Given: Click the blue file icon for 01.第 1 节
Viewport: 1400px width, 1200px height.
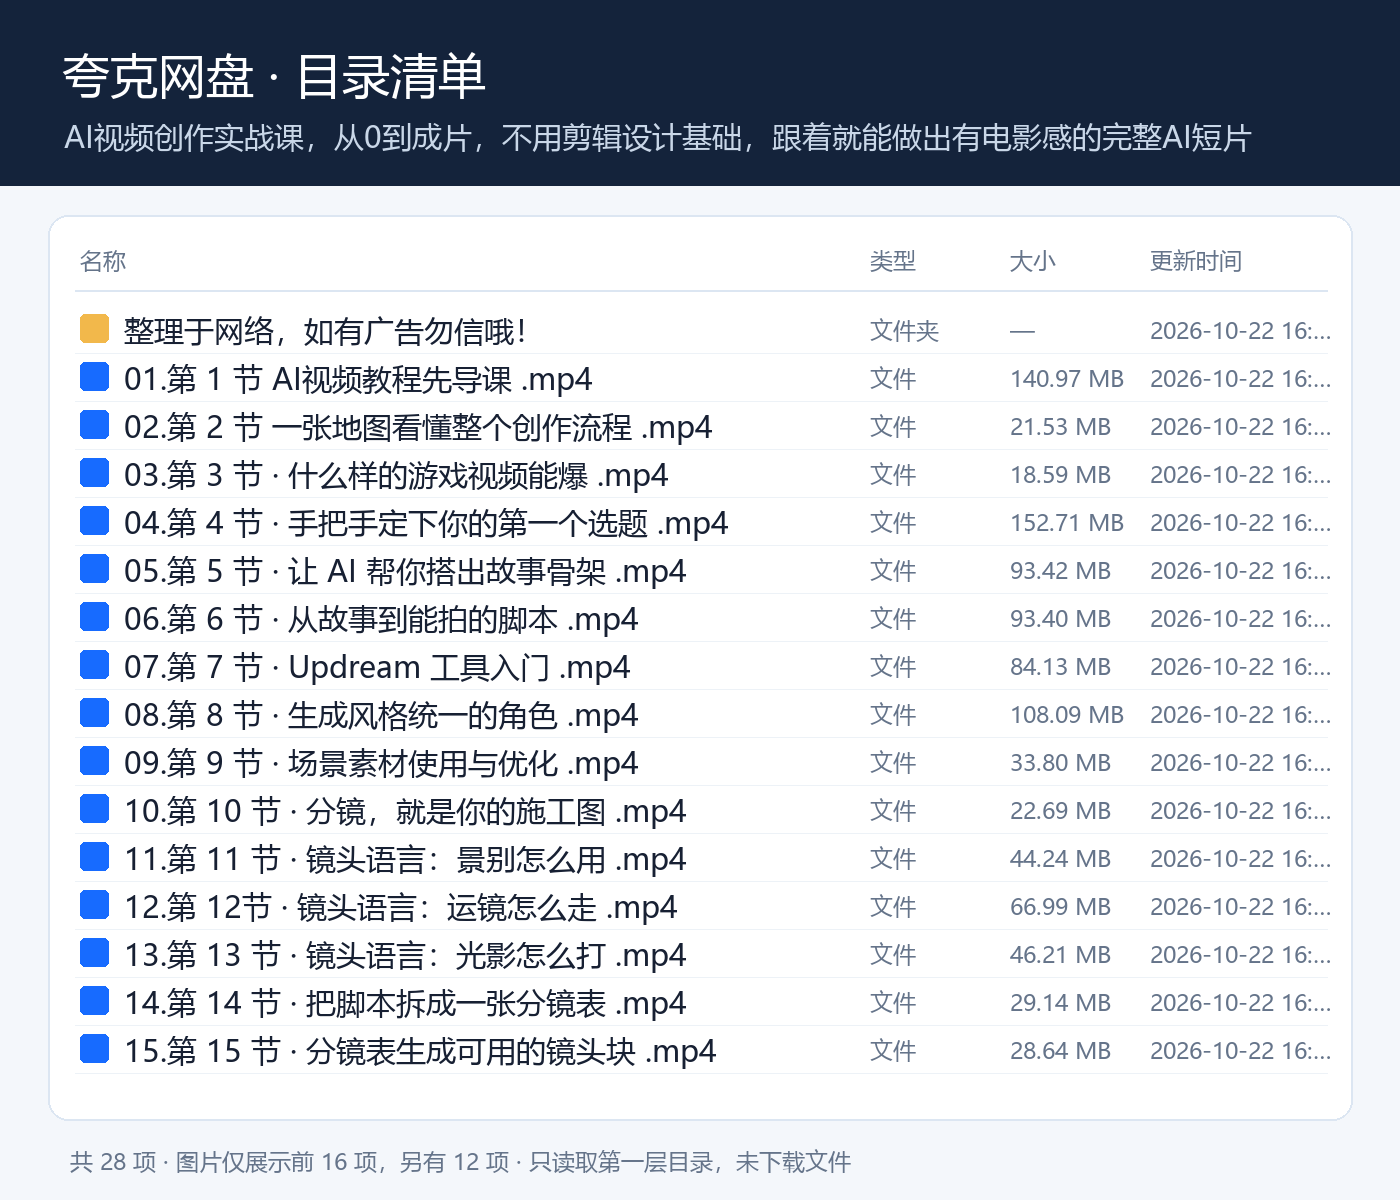Looking at the screenshot, I should coord(94,376).
